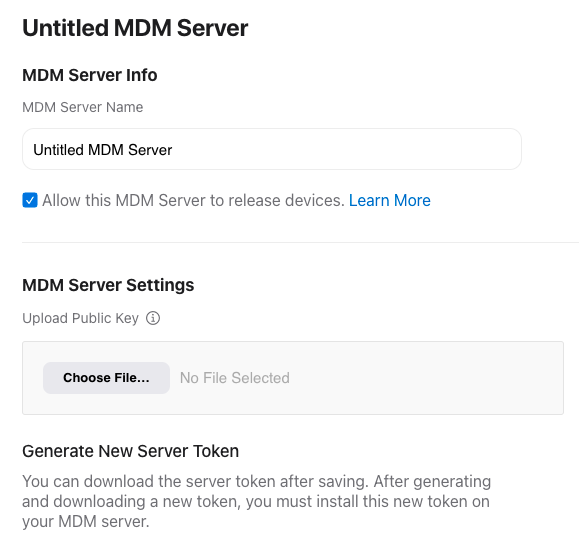Screen dimensions: 579x548
Task: Click into the MDM Server Name field
Action: click(x=272, y=149)
